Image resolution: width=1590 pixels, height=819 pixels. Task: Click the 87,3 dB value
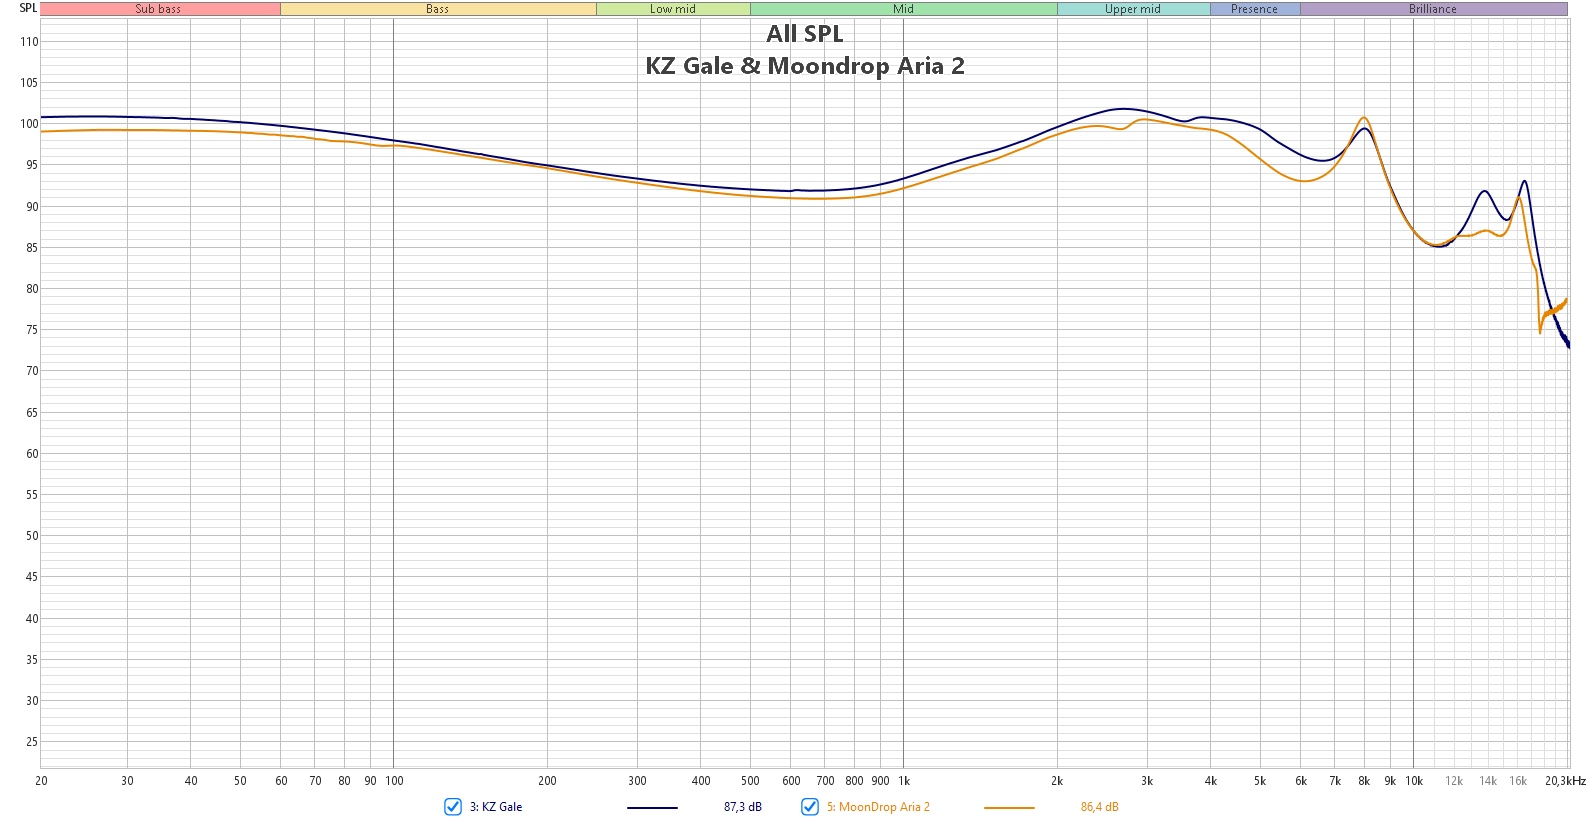point(743,807)
